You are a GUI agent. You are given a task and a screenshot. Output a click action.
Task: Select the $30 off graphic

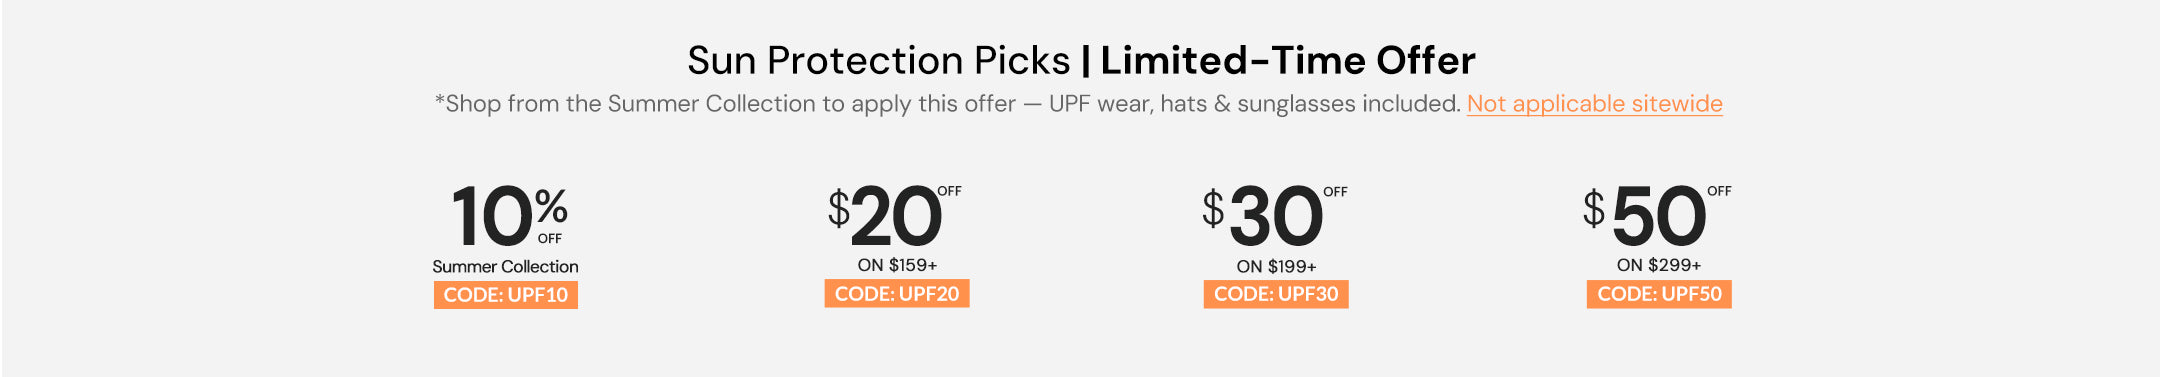point(1275,215)
